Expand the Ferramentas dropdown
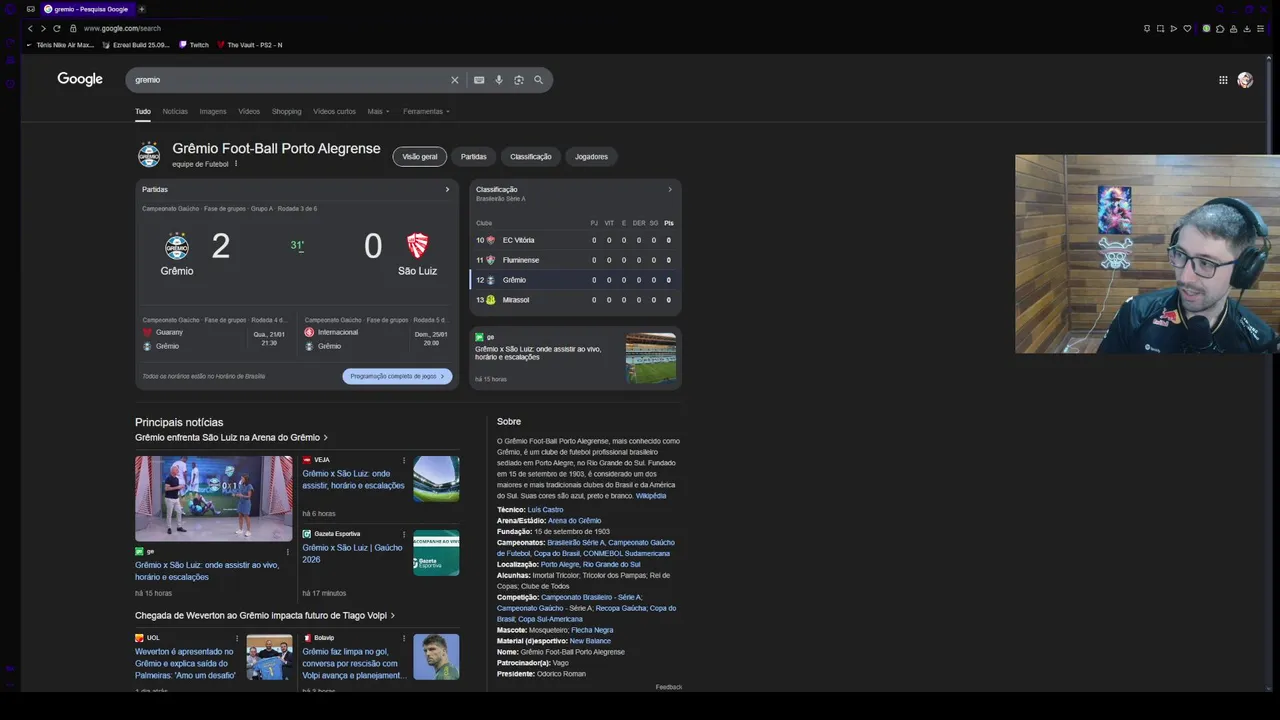The width and height of the screenshot is (1280, 720). (x=426, y=112)
